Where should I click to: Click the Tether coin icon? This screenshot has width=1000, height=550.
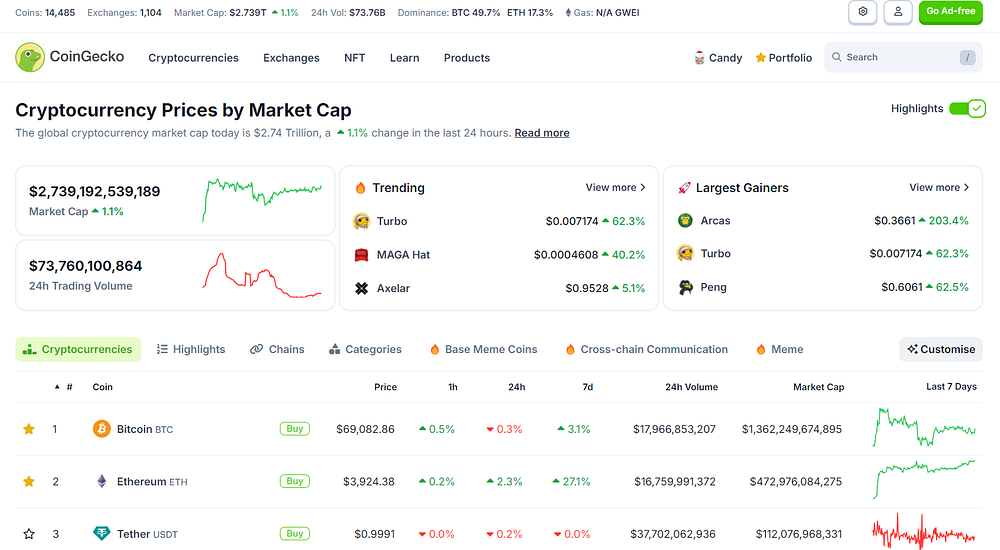click(101, 533)
